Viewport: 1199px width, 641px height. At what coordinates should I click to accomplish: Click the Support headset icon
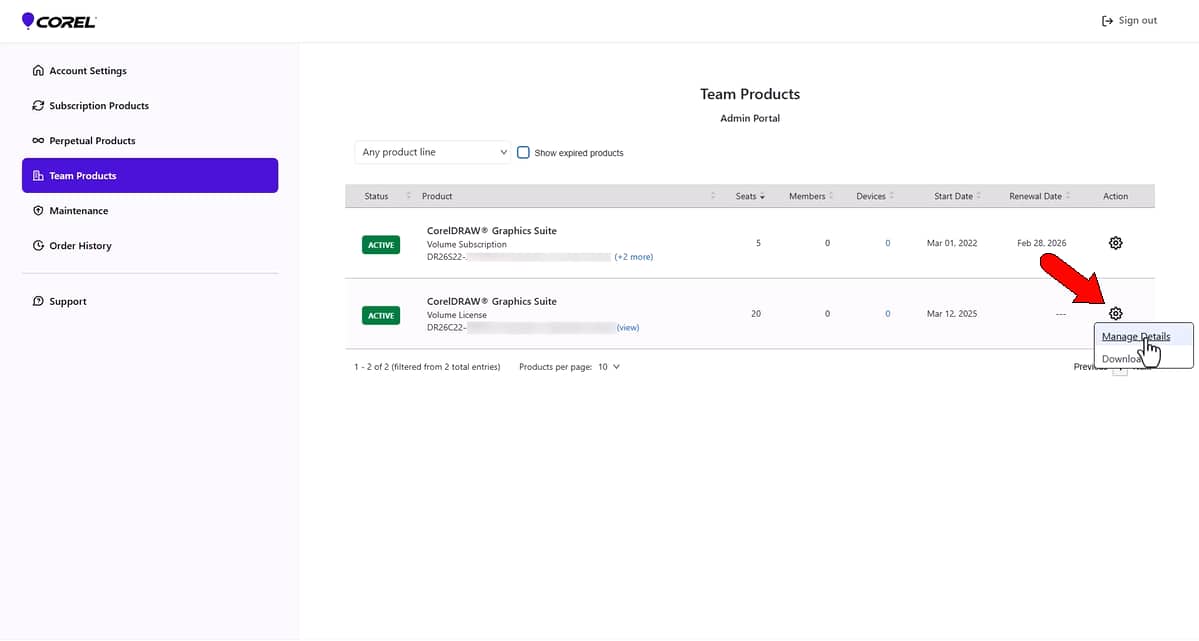click(37, 300)
